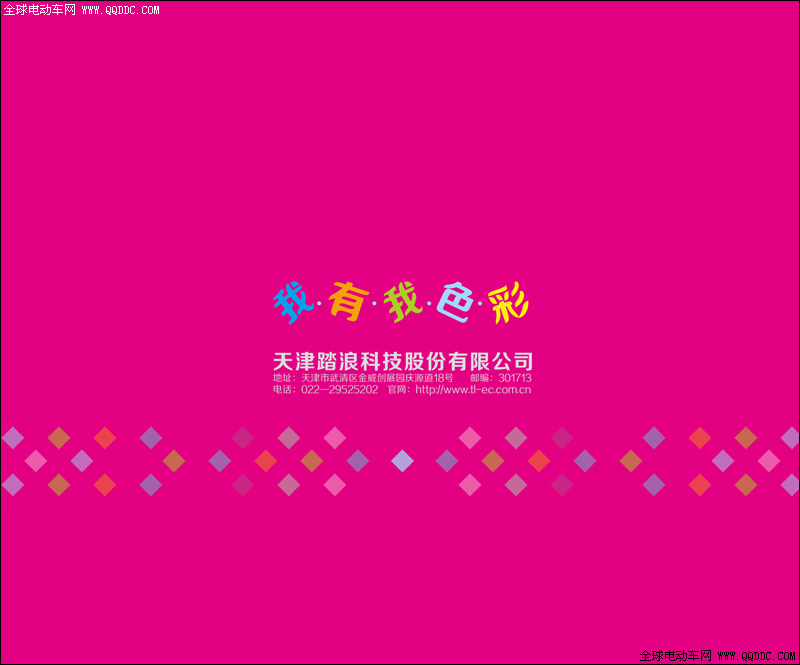Viewport: 800px width, 665px height.
Task: Click the company name 天津踏浪科技股份有限公司
Action: tap(403, 361)
